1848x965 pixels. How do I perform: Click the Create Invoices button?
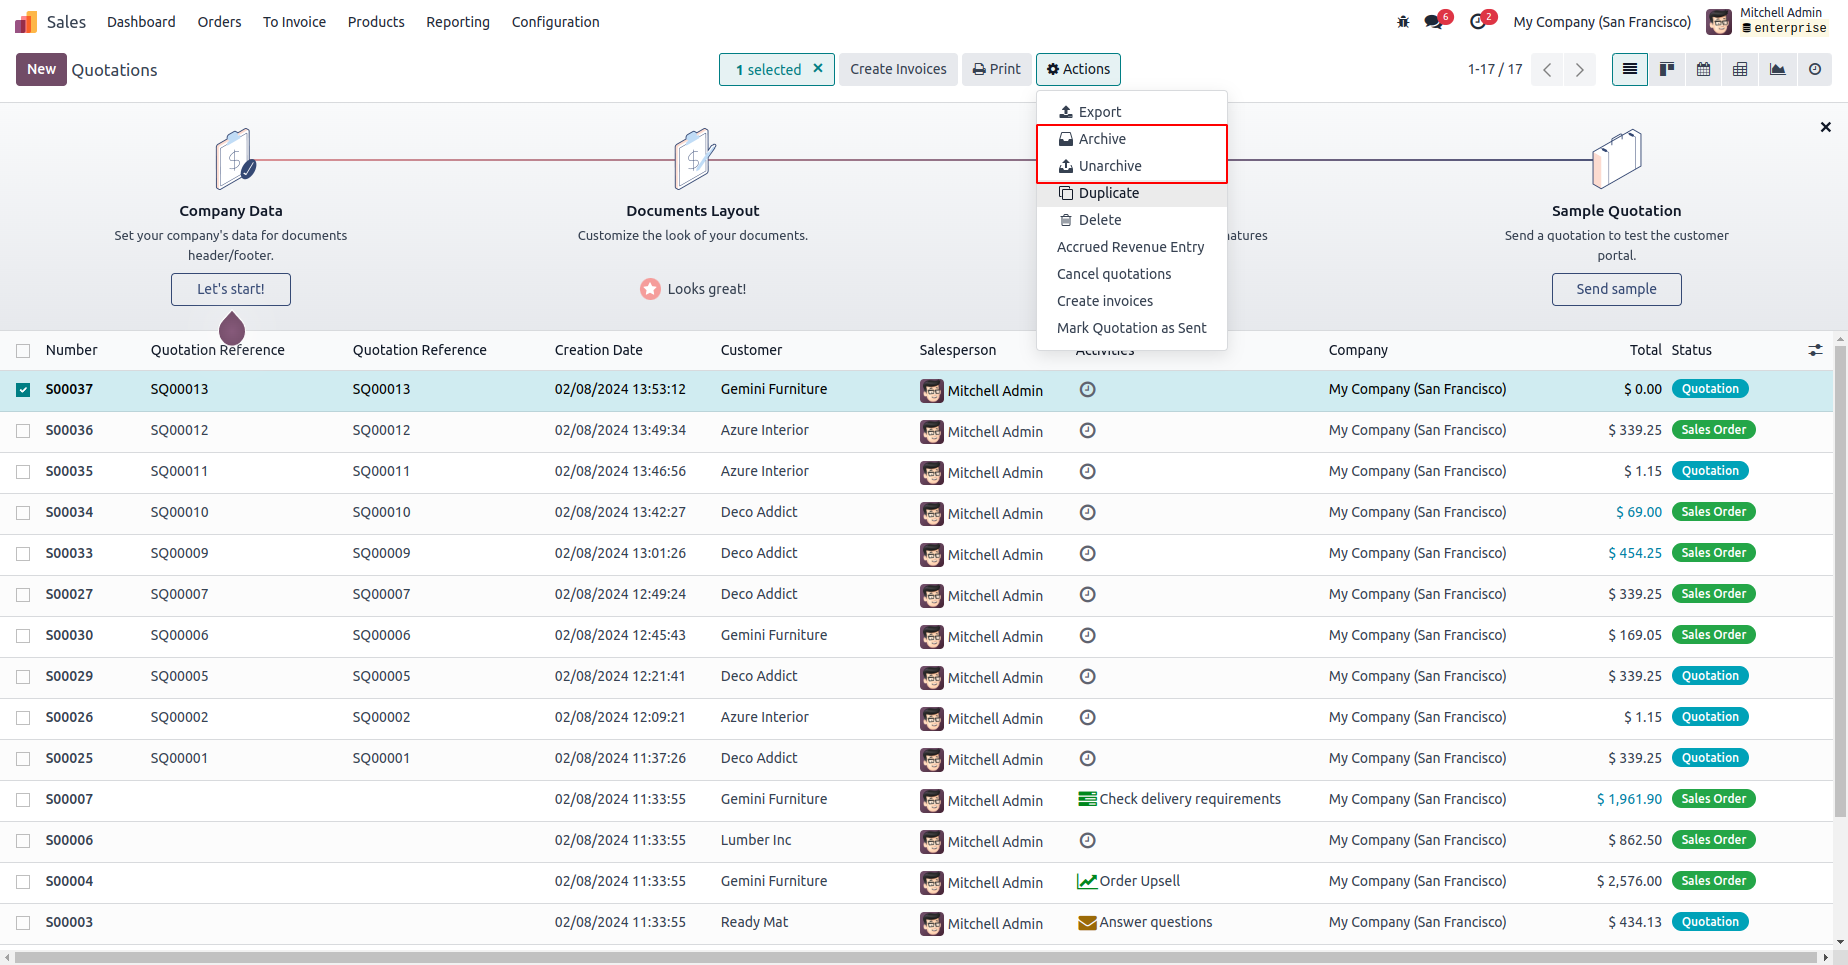pos(898,69)
